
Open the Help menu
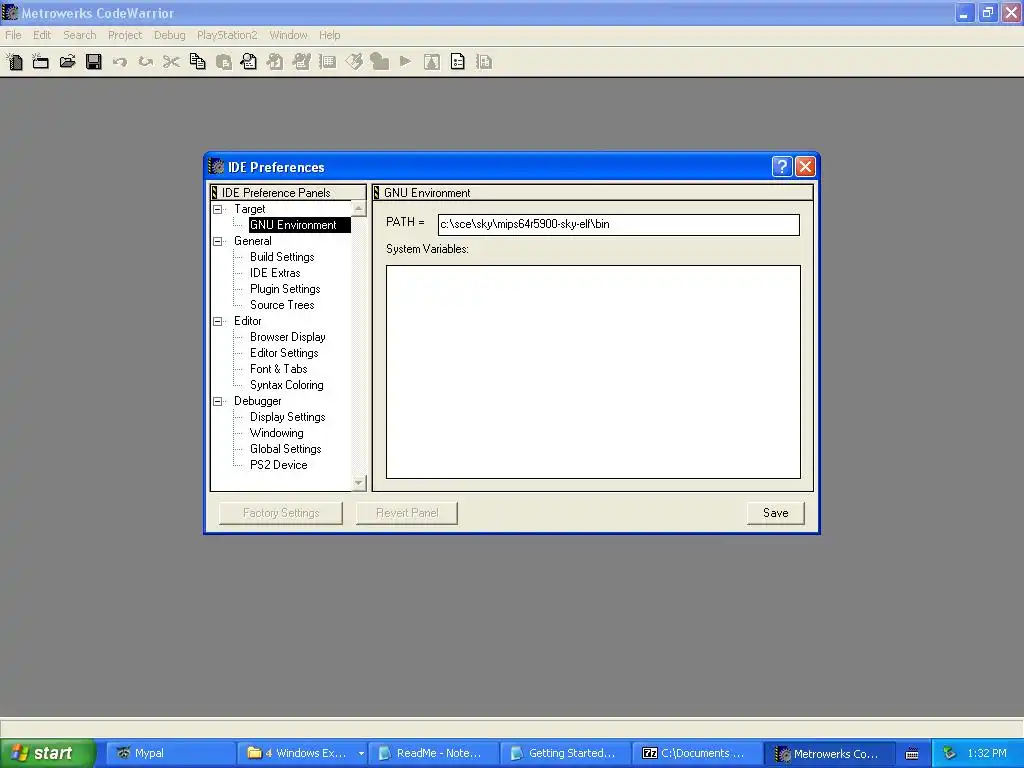point(329,35)
